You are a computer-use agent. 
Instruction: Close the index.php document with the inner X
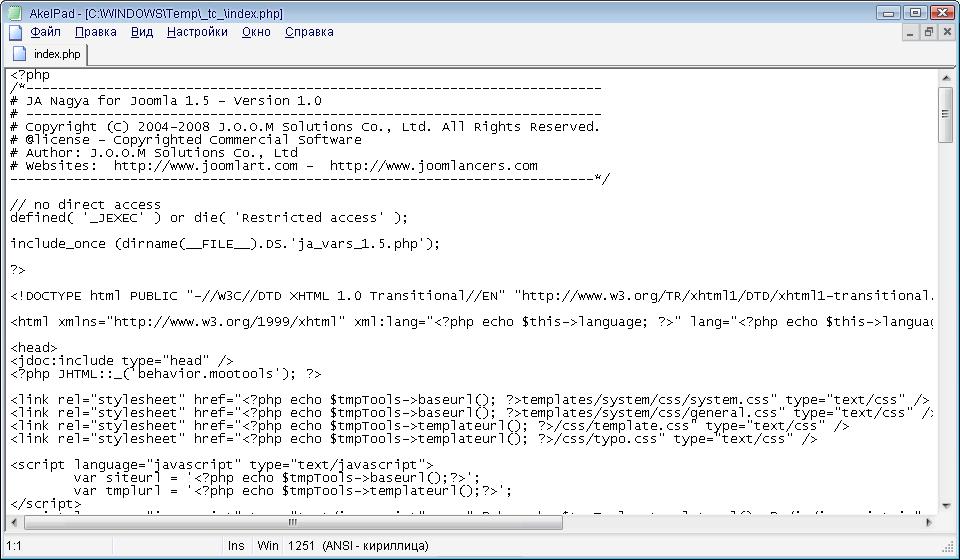(946, 32)
